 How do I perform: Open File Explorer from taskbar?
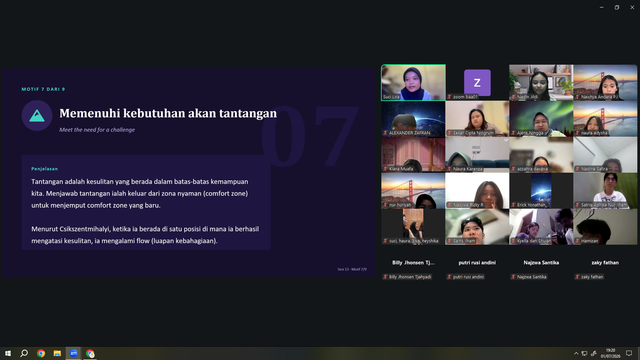(57, 353)
